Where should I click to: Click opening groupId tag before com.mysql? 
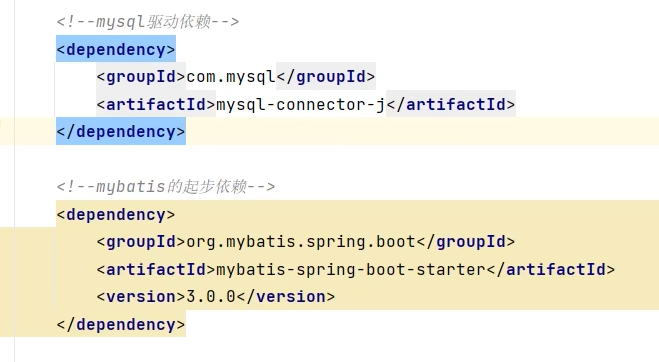click(x=141, y=77)
